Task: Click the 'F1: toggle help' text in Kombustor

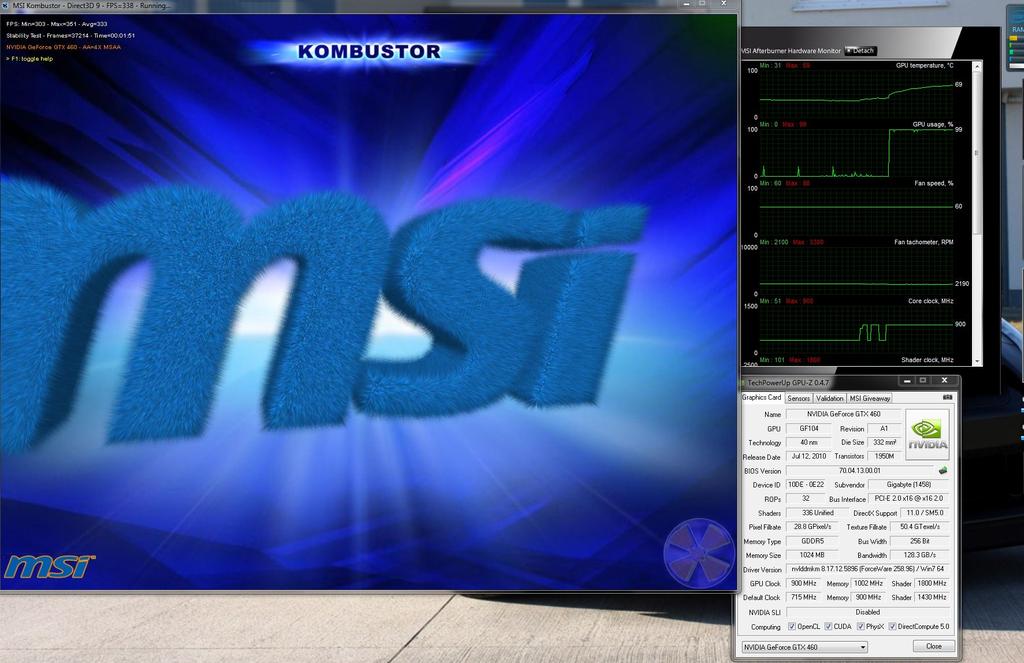Action: point(29,59)
